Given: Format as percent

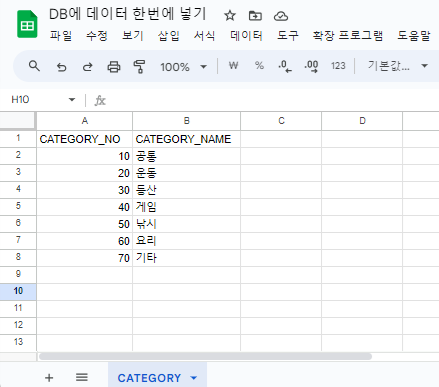Looking at the screenshot, I should (259, 66).
